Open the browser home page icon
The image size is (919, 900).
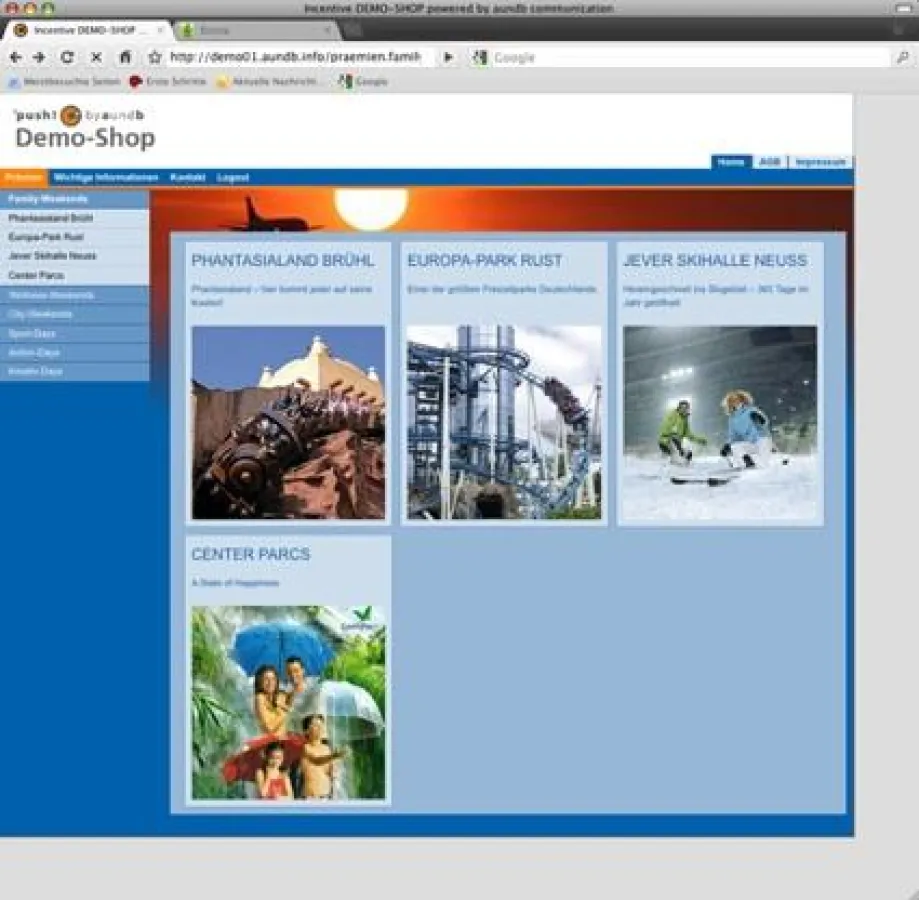coord(125,58)
